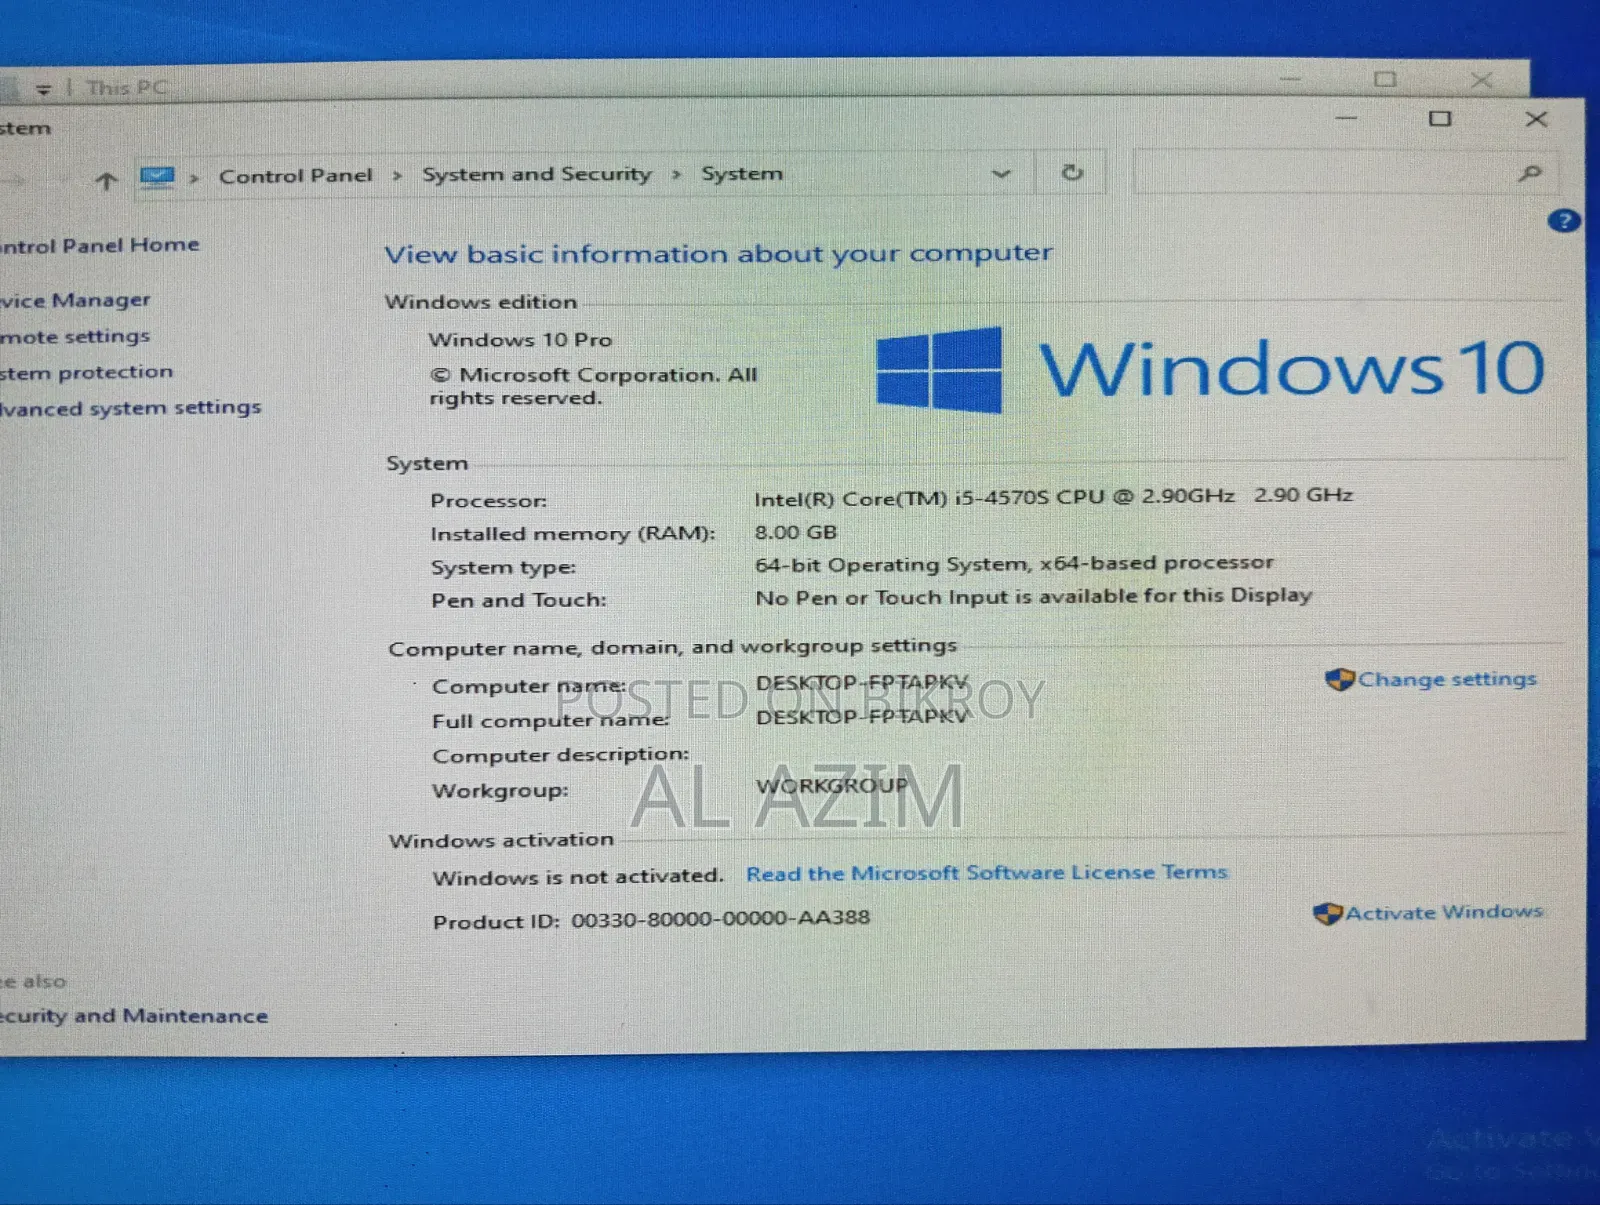The height and width of the screenshot is (1205, 1600).
Task: Open System protection link
Action: tap(86, 372)
